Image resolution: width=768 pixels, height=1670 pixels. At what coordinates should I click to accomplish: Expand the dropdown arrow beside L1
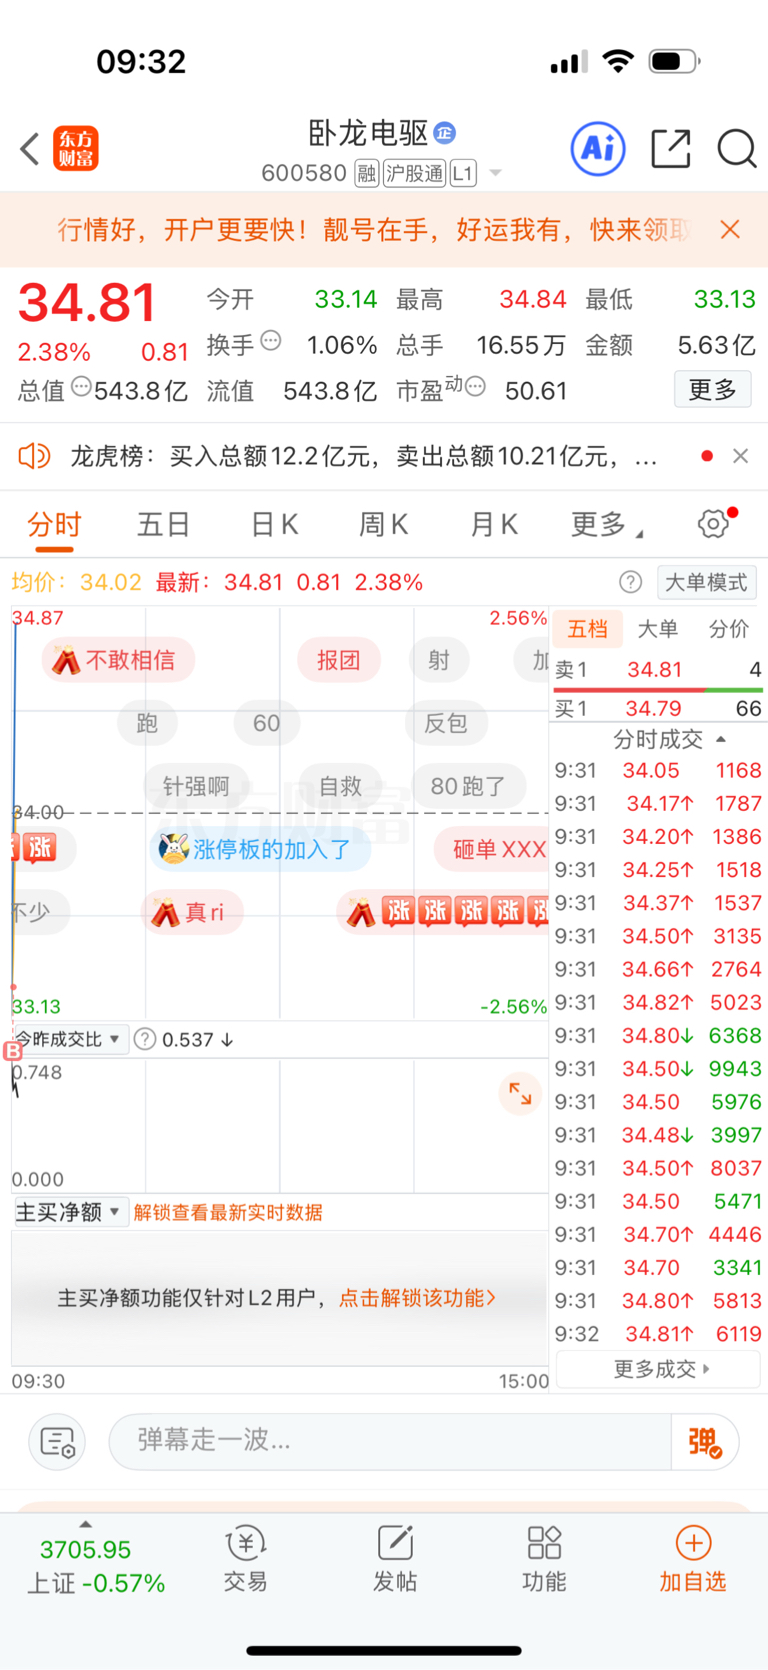[495, 174]
